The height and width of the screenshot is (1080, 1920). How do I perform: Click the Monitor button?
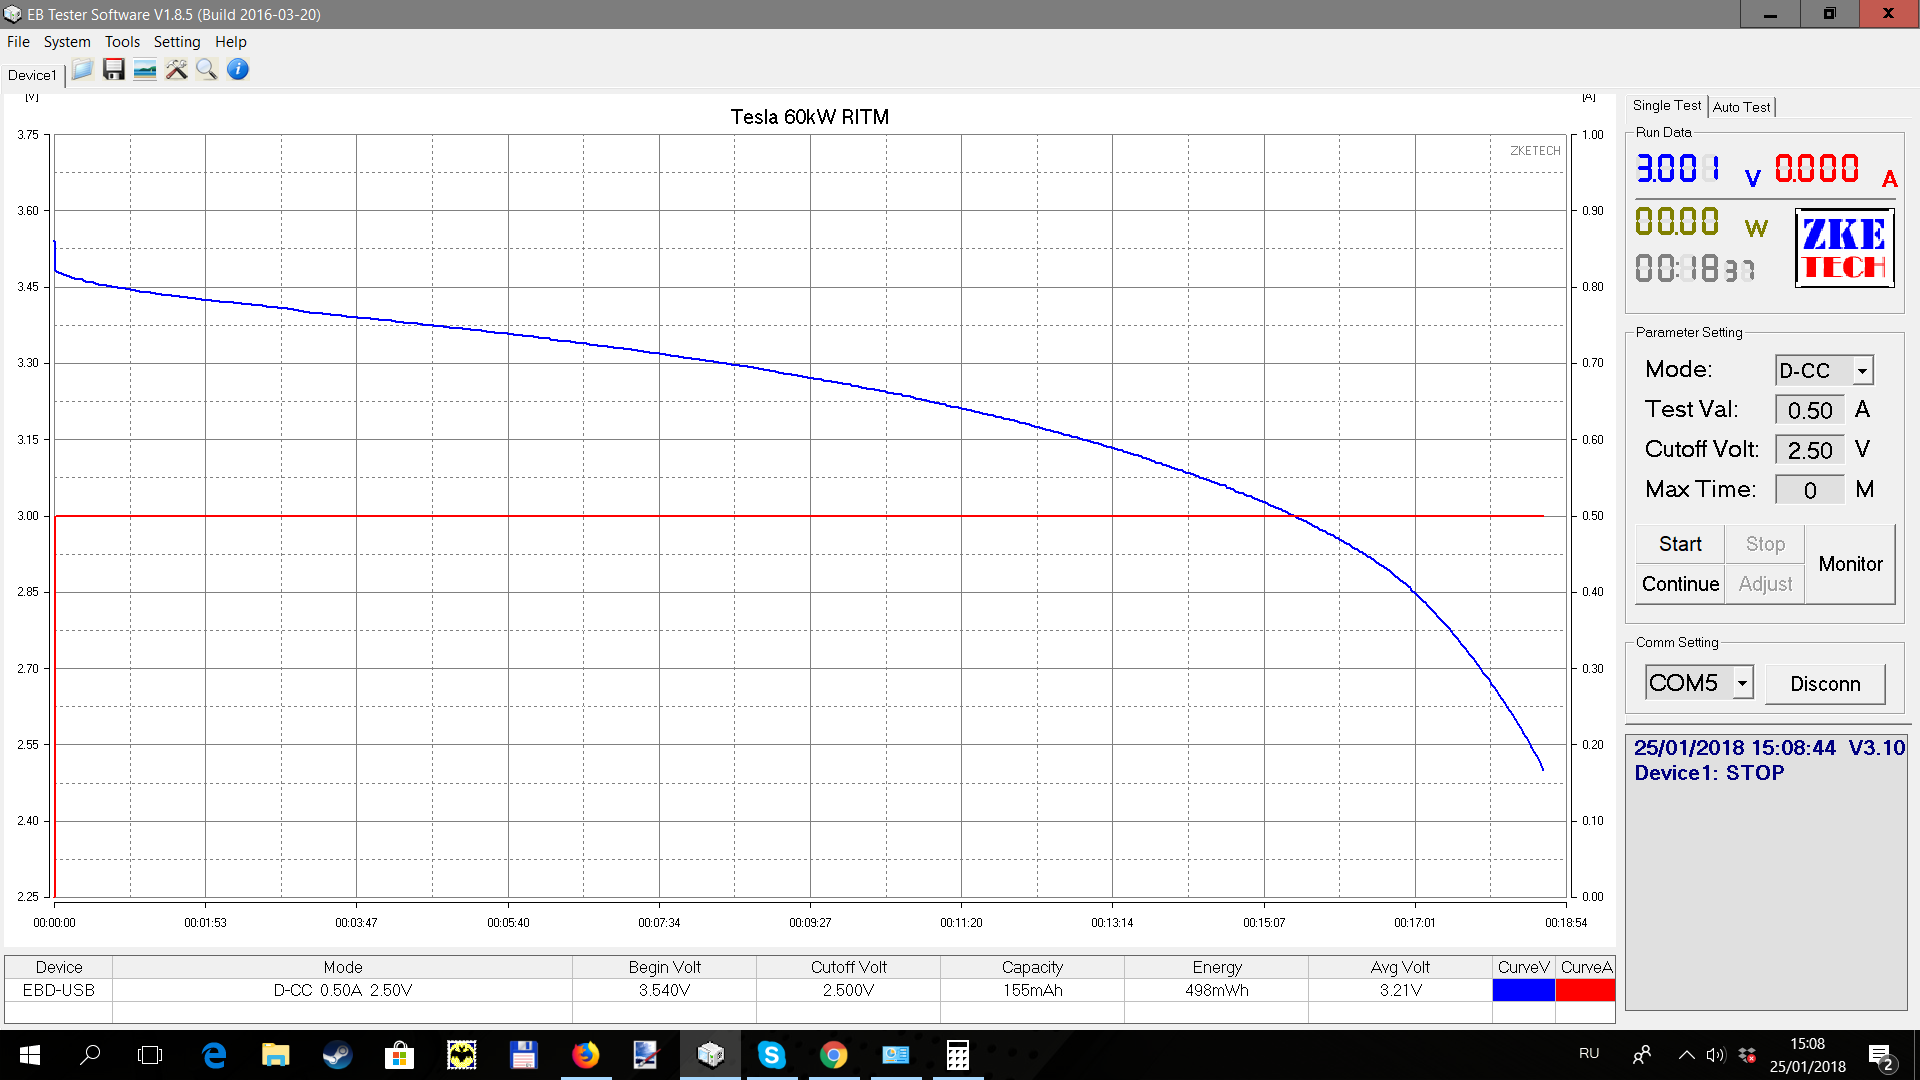click(1850, 564)
